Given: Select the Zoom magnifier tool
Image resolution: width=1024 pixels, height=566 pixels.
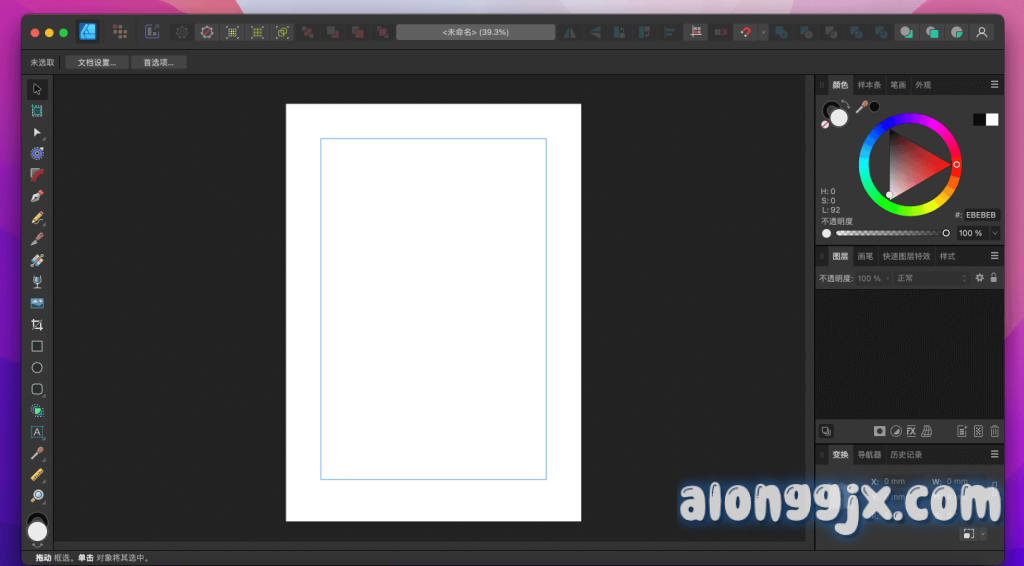Looking at the screenshot, I should pos(37,496).
